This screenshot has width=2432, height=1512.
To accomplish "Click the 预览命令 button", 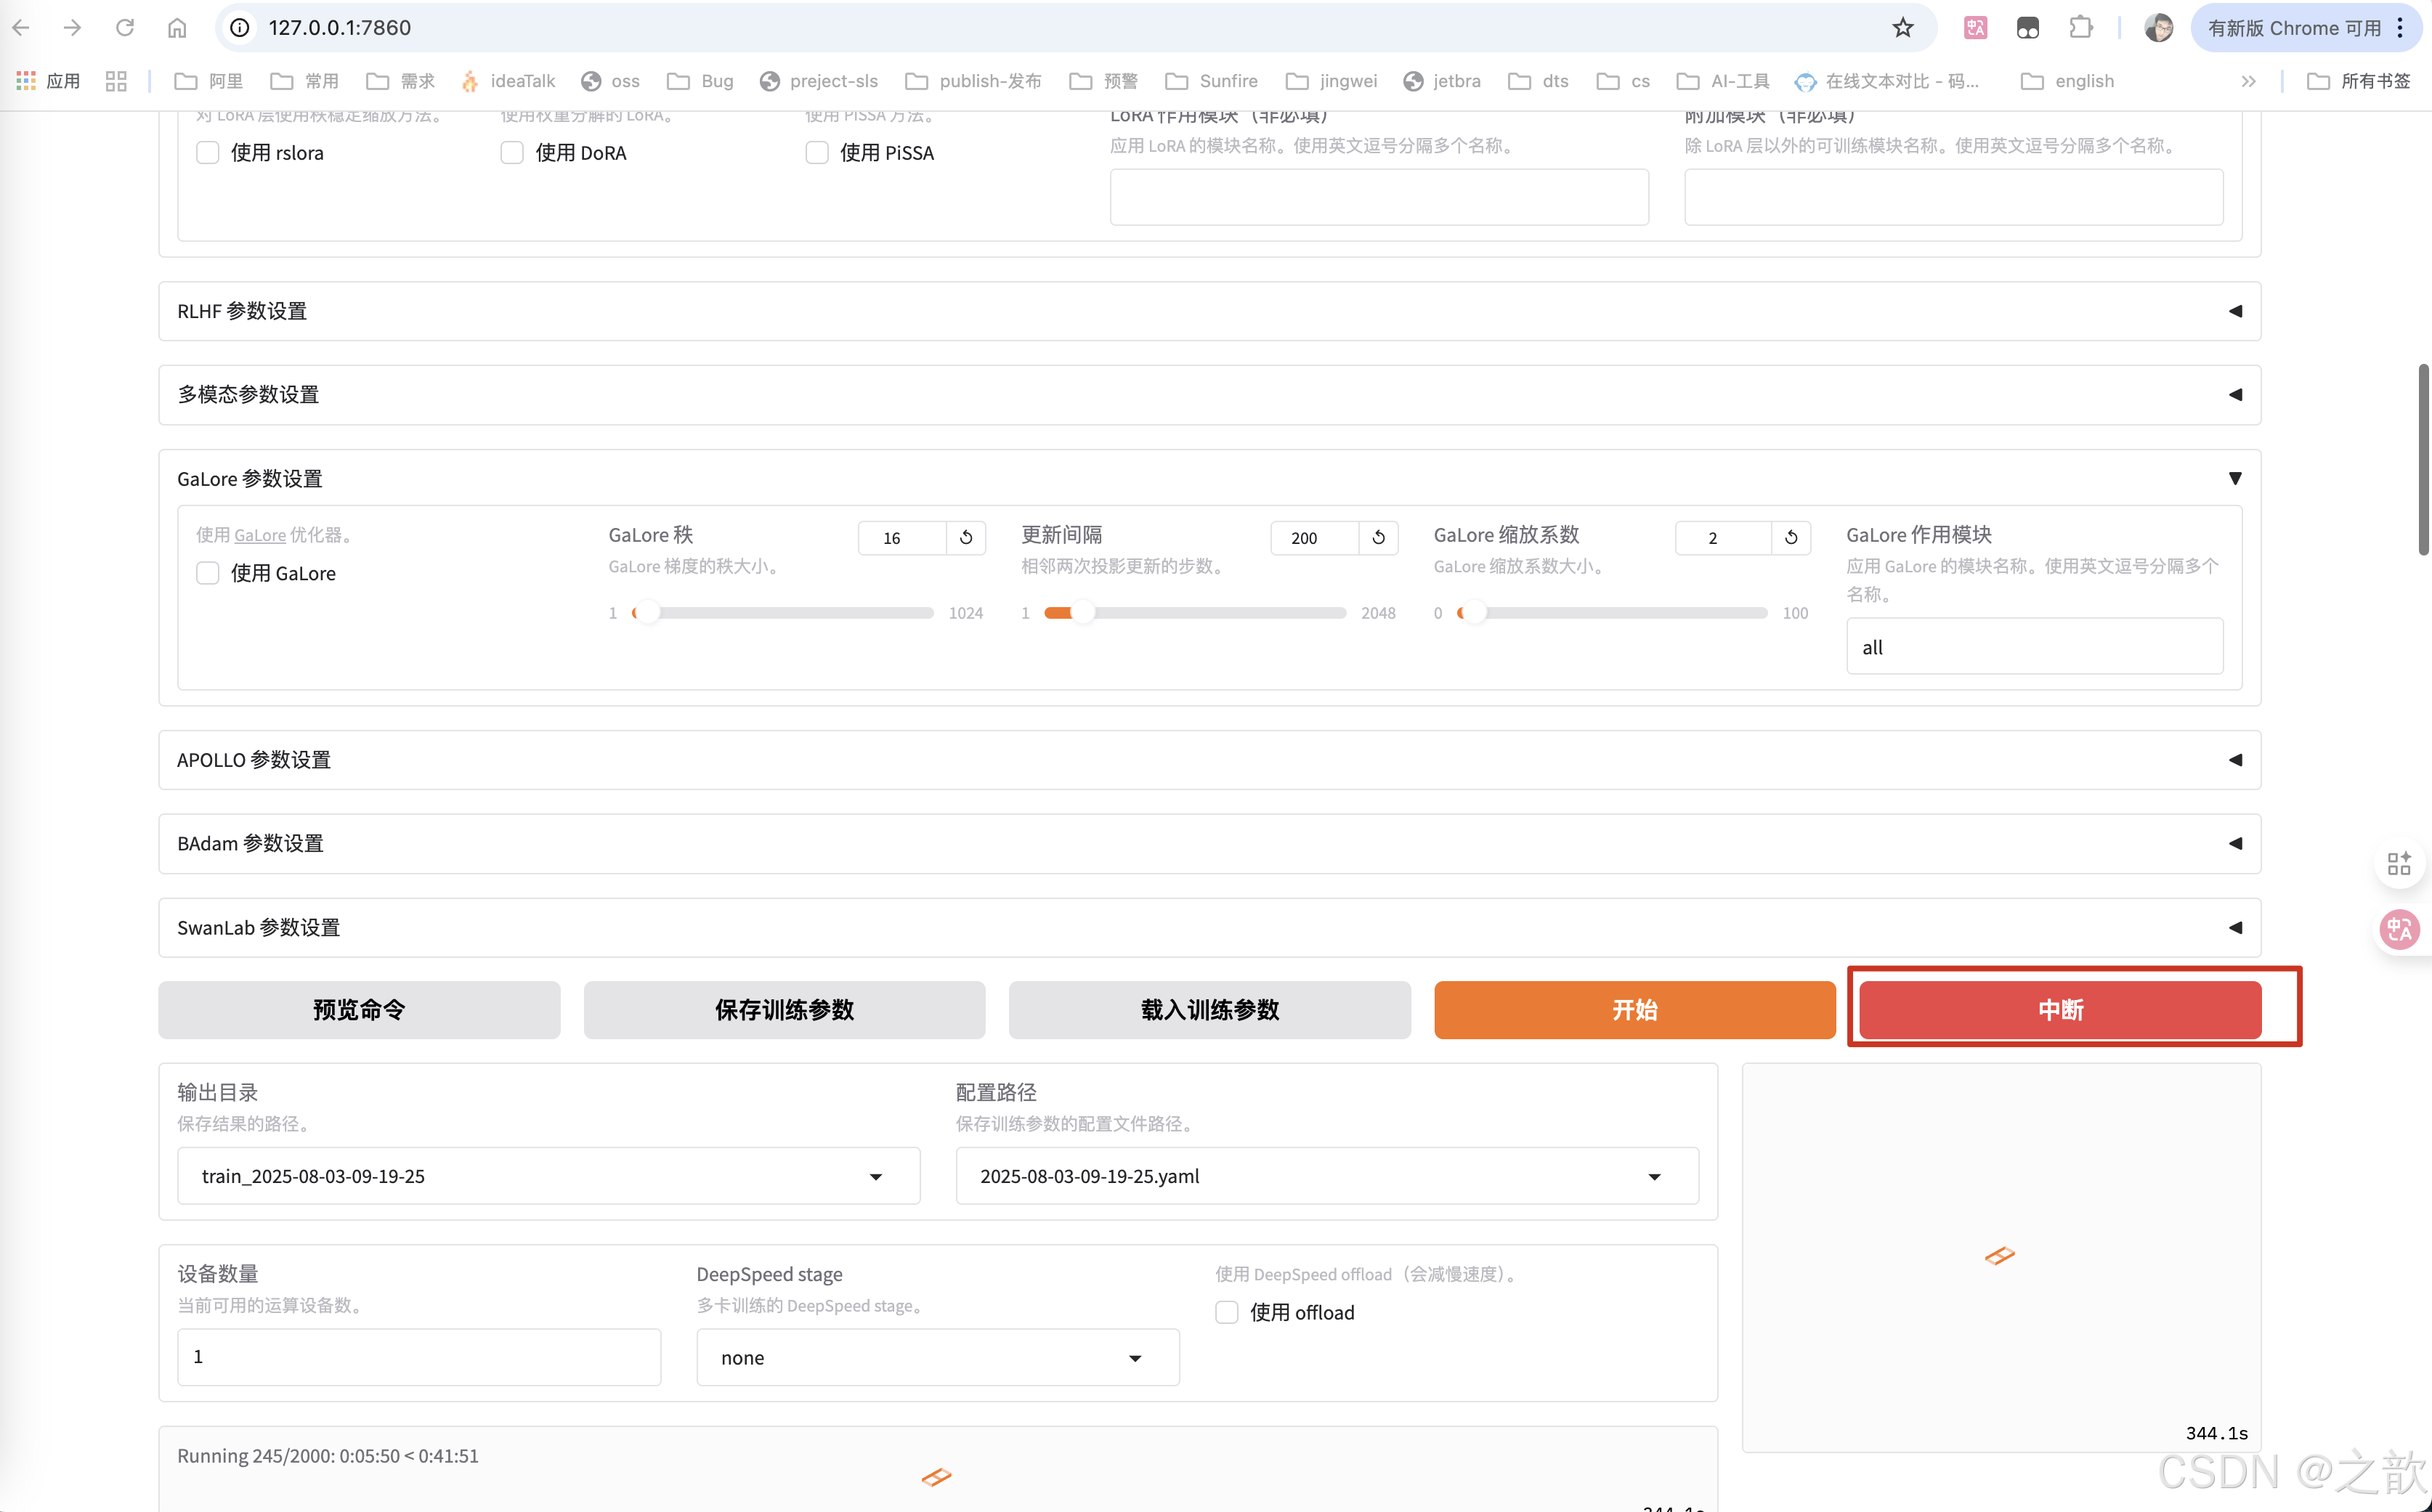I will tap(359, 1010).
